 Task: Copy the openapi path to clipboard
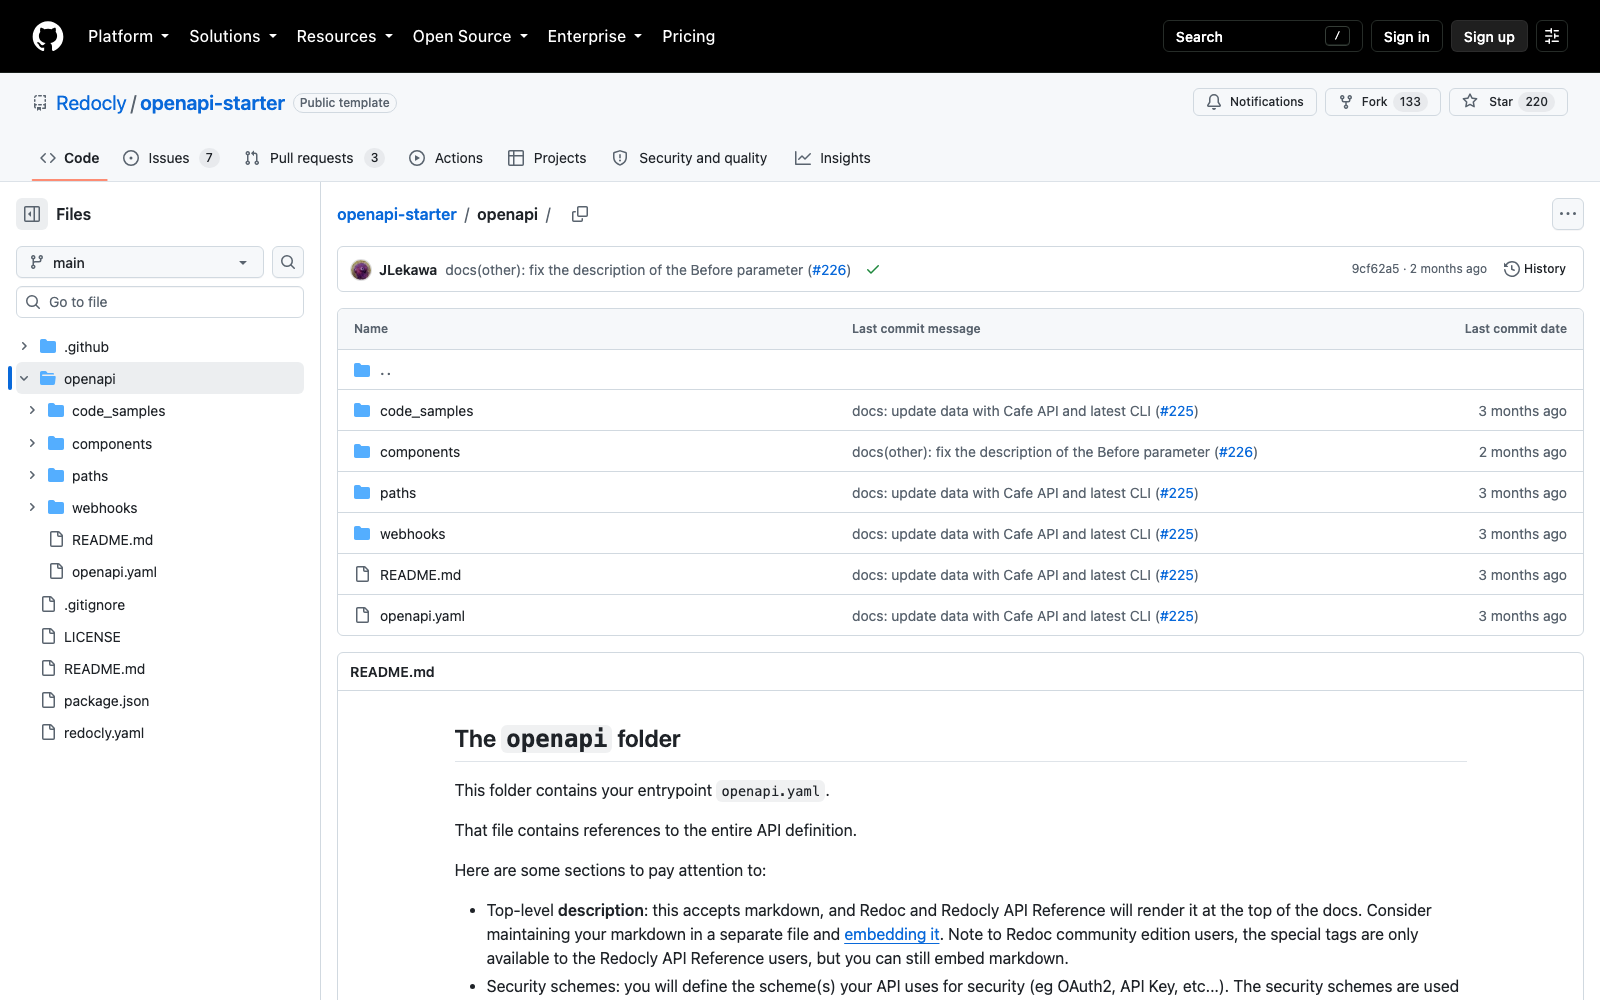coord(580,214)
